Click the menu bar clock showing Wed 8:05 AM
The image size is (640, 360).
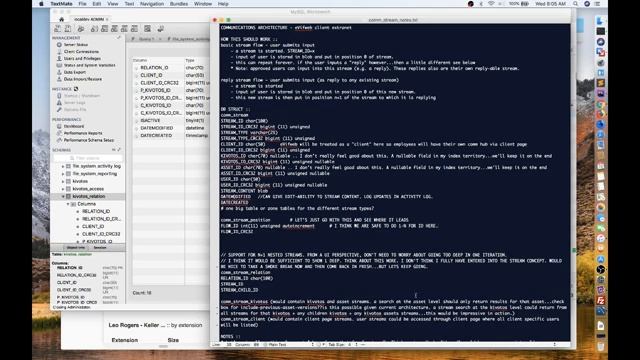[550, 4]
